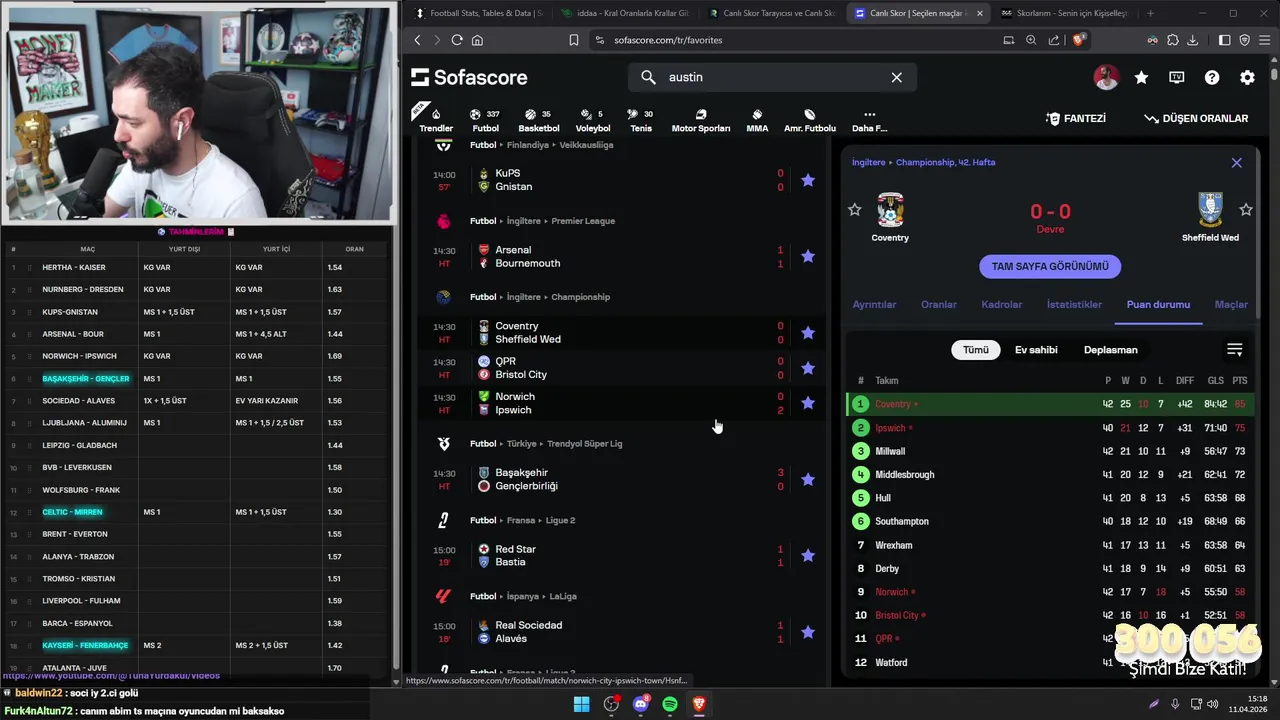
Task: Unfavorite the Norwich vs Ipswich match
Action: point(808,402)
